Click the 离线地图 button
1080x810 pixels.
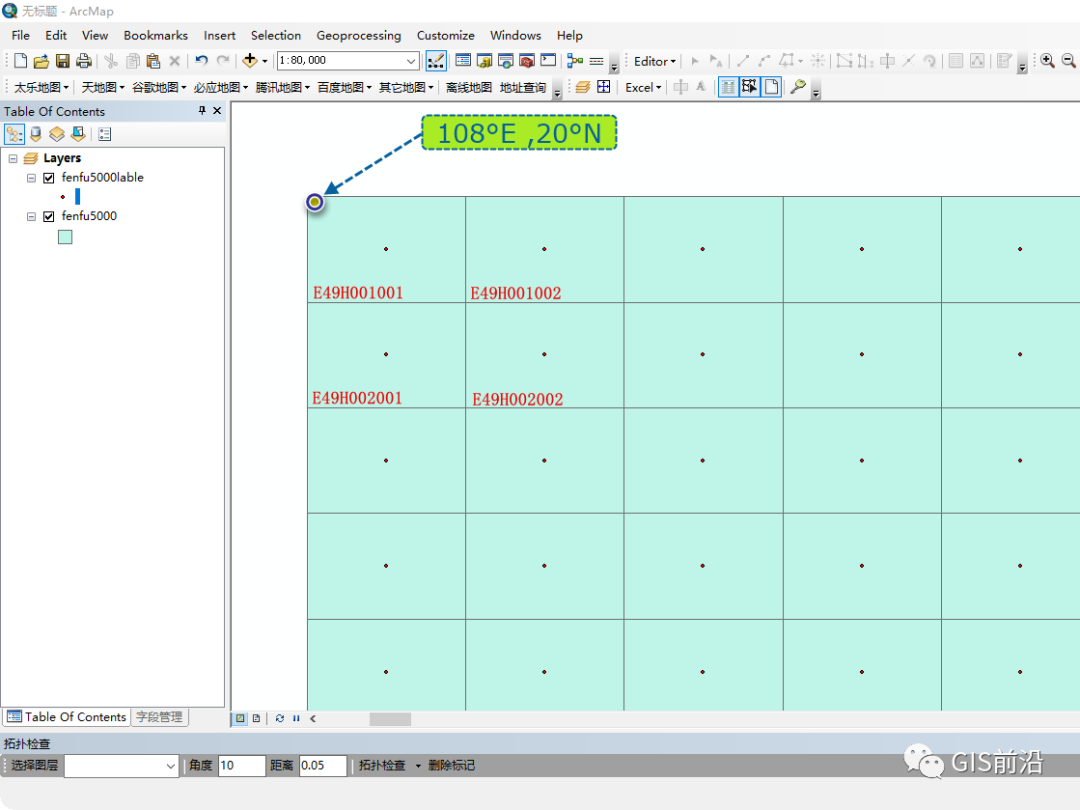468,87
